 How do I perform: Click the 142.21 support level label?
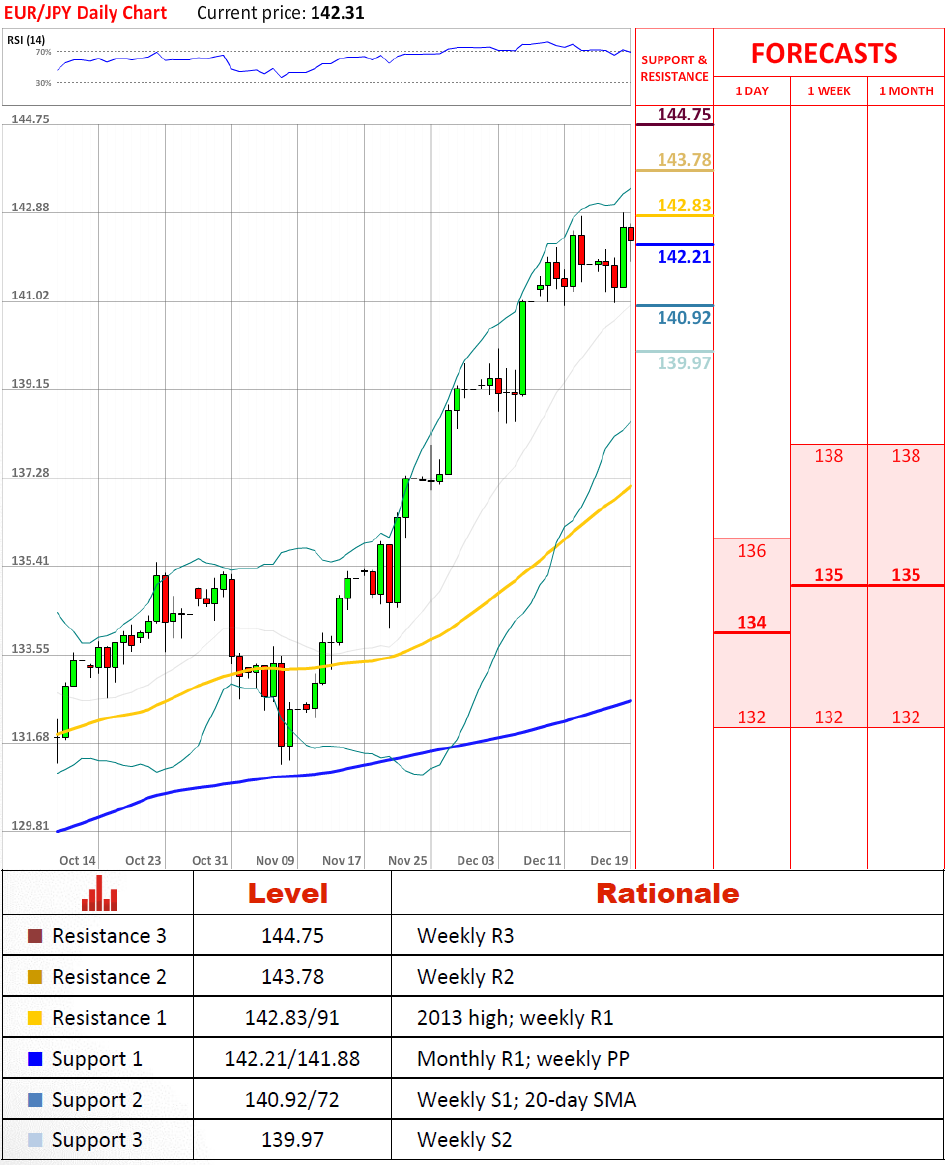pos(684,257)
